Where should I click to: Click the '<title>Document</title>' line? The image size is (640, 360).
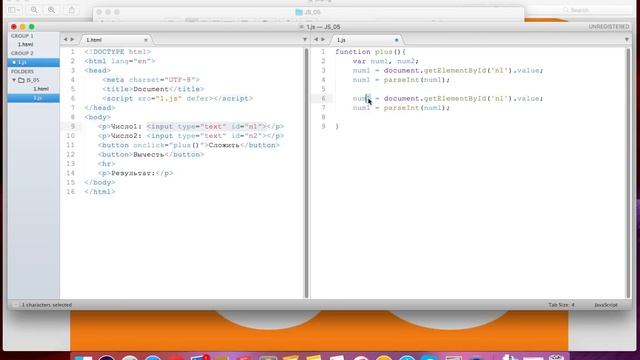(x=153, y=89)
